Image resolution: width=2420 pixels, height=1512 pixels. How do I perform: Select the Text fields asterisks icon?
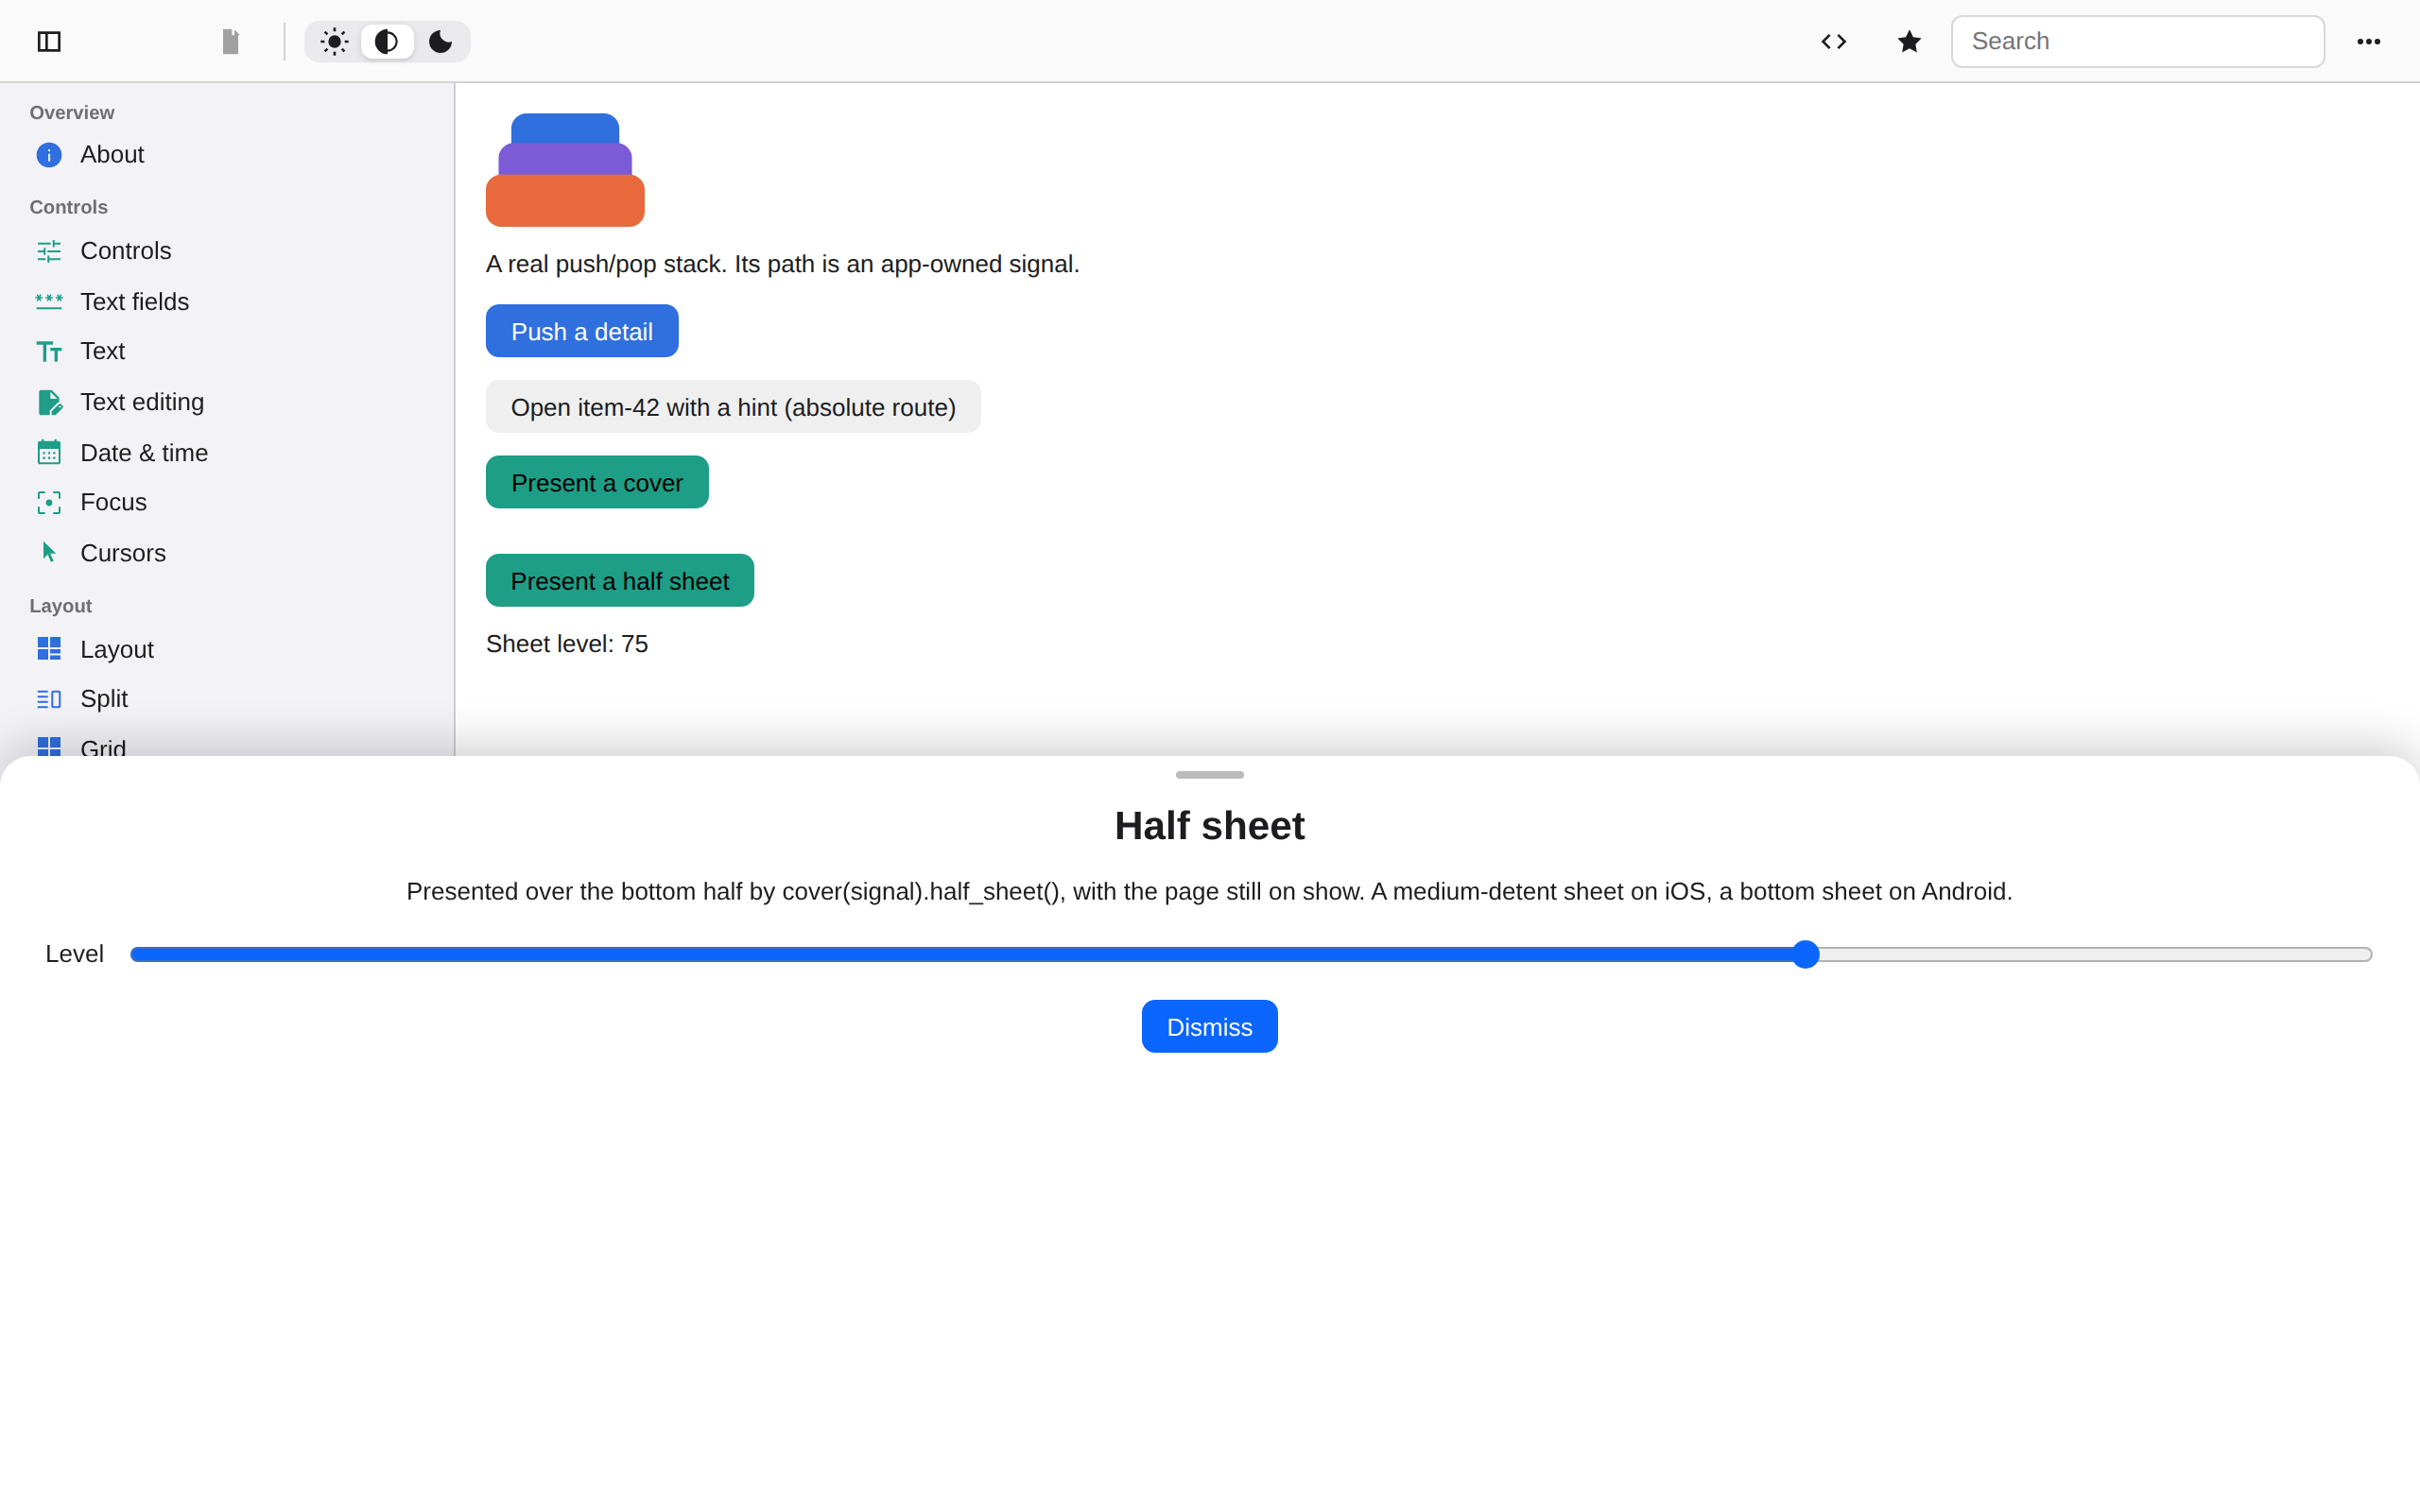(x=49, y=301)
